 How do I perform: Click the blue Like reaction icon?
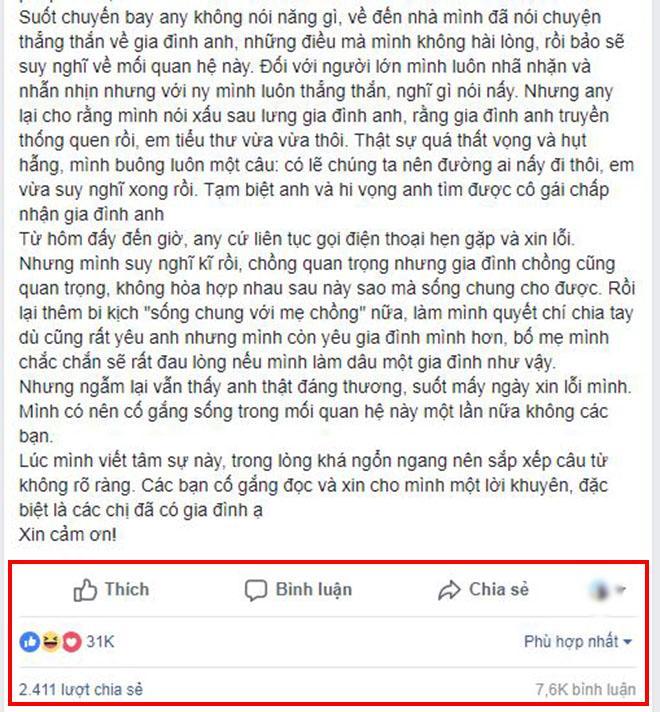click(x=30, y=642)
